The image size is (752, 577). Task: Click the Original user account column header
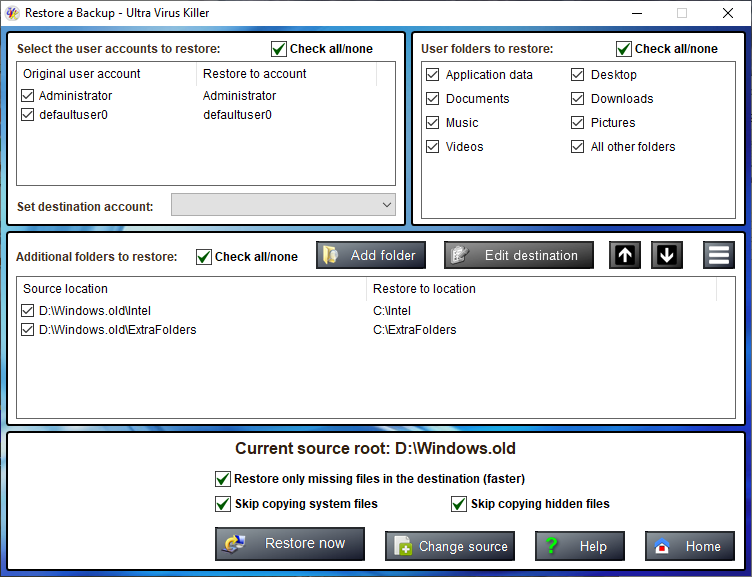coord(106,74)
